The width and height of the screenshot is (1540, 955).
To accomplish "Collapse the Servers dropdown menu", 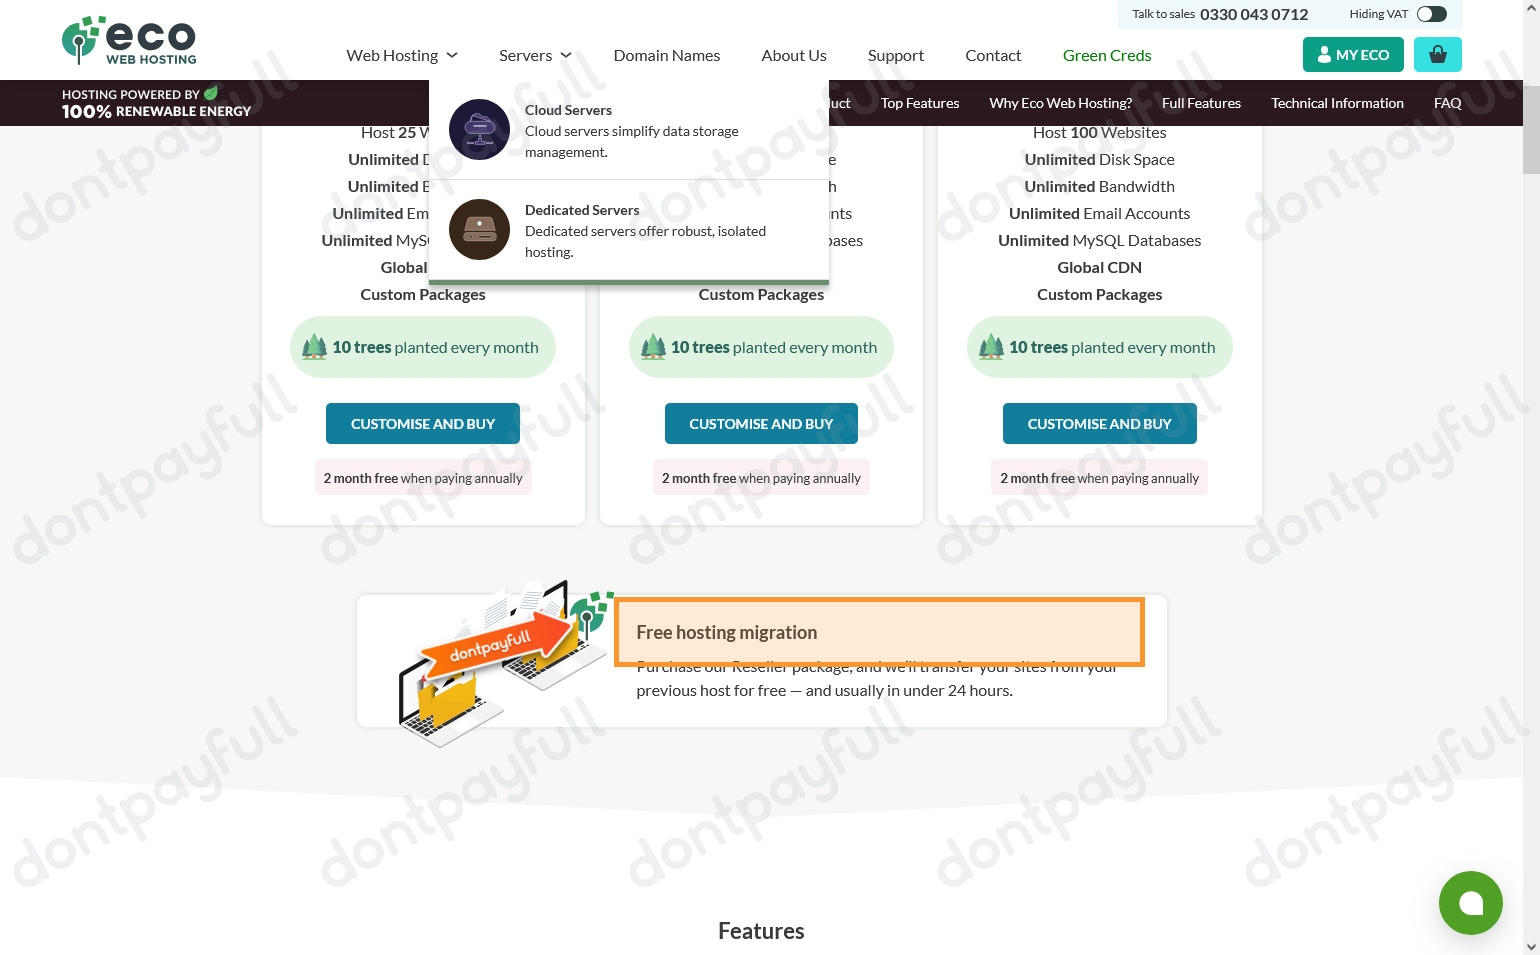I will tap(535, 56).
